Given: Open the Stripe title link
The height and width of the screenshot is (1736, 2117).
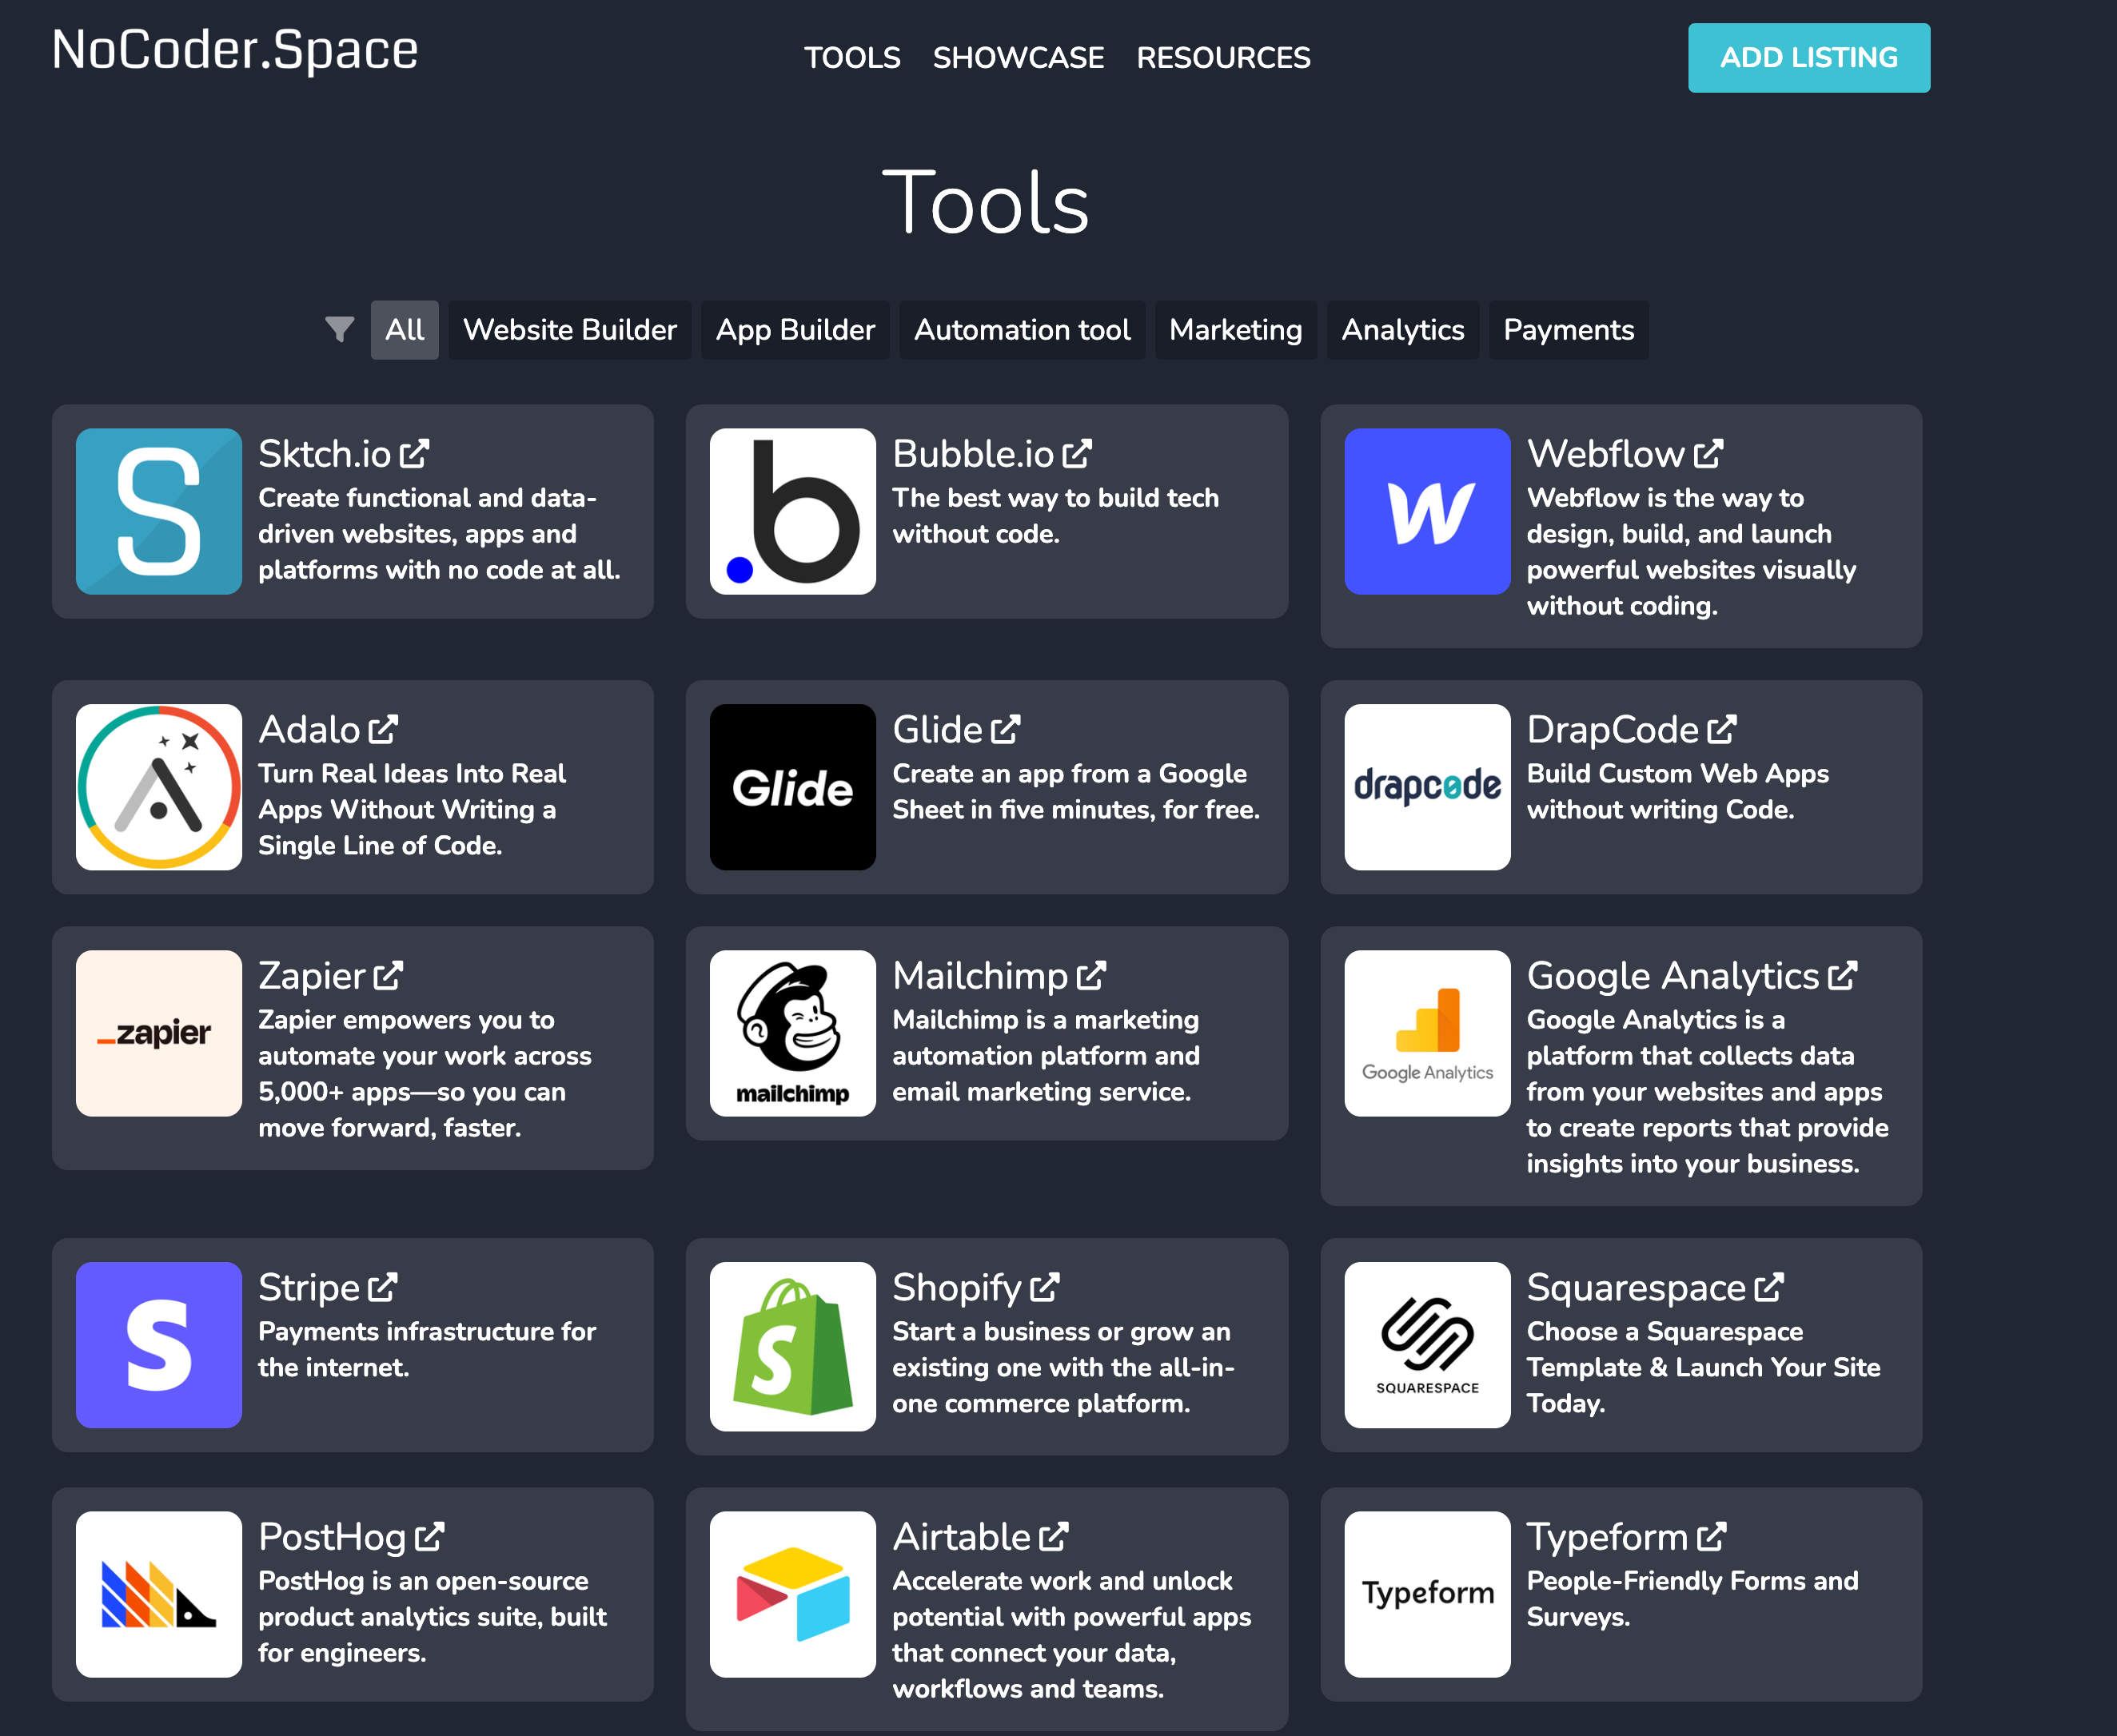Looking at the screenshot, I should (309, 1287).
